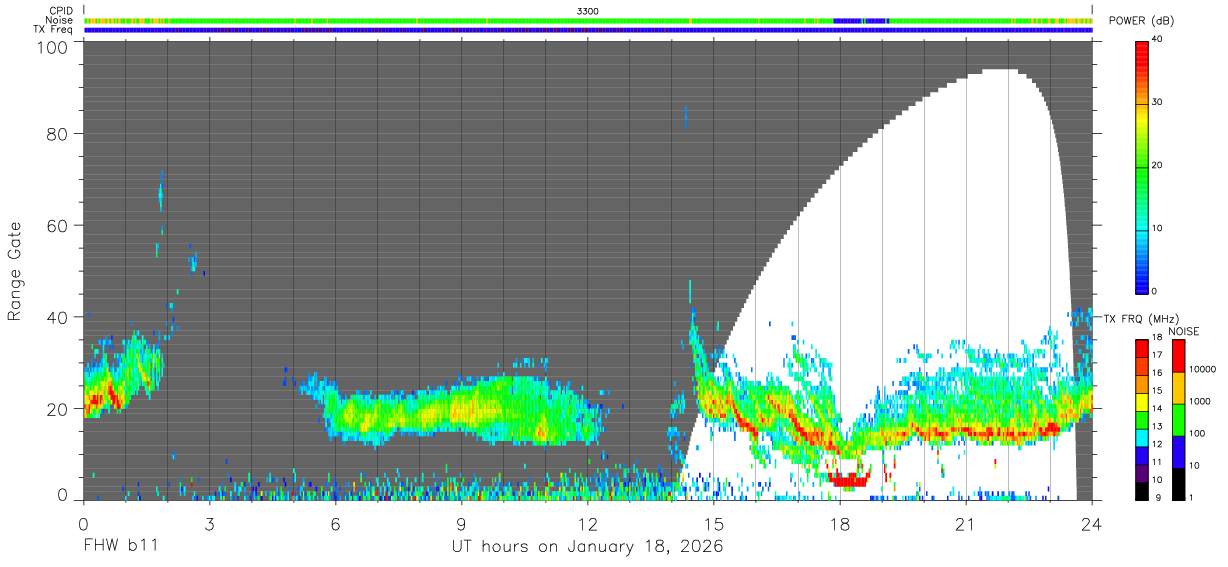Click the 100 tick on Range Gate axis
This screenshot has width=1228, height=567.
pyautogui.click(x=53, y=48)
